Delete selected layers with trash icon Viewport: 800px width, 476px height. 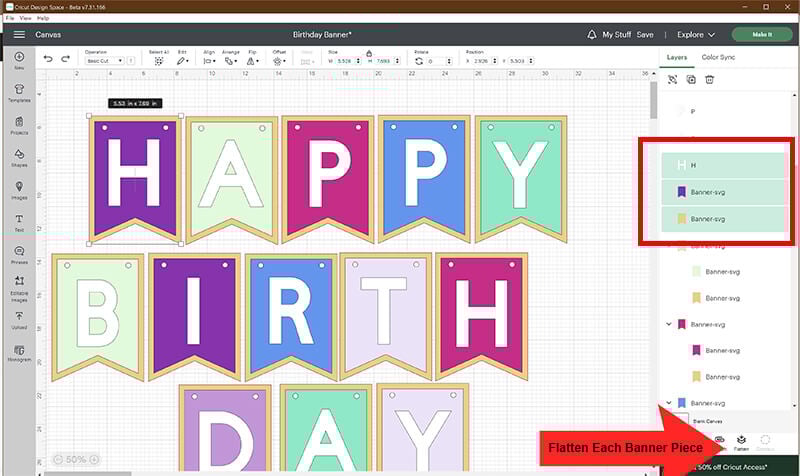tap(709, 80)
